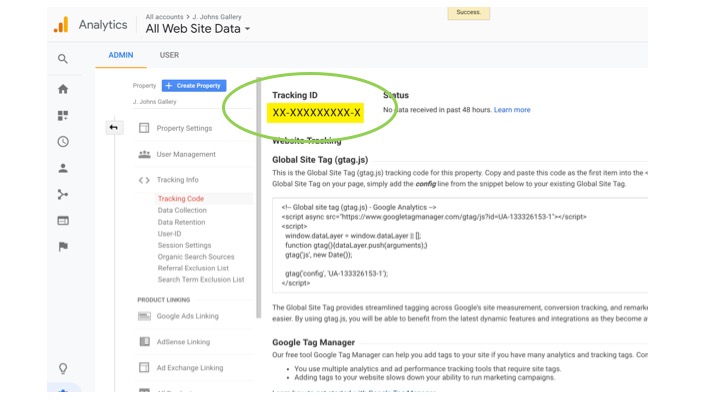Open Customization dashboards icon in sidebar
720x405 pixels.
(63, 115)
